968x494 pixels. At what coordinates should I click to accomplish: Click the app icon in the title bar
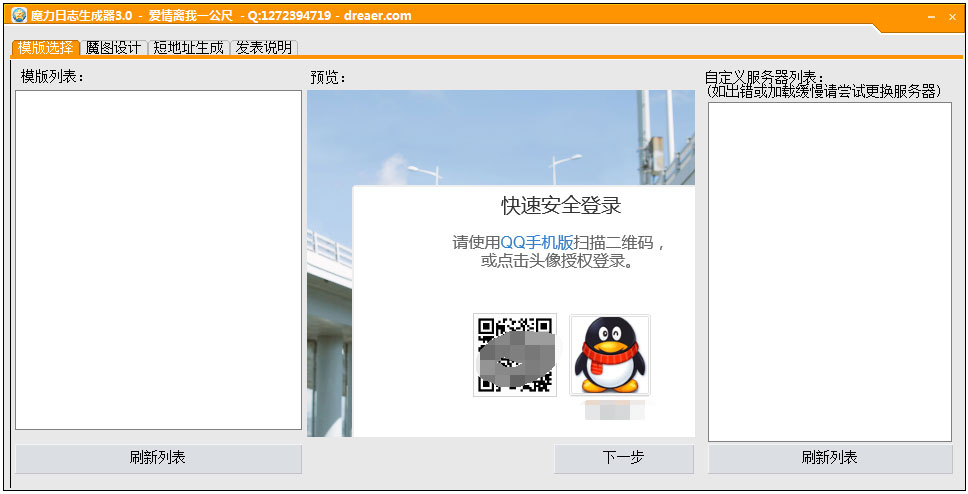[x=18, y=15]
